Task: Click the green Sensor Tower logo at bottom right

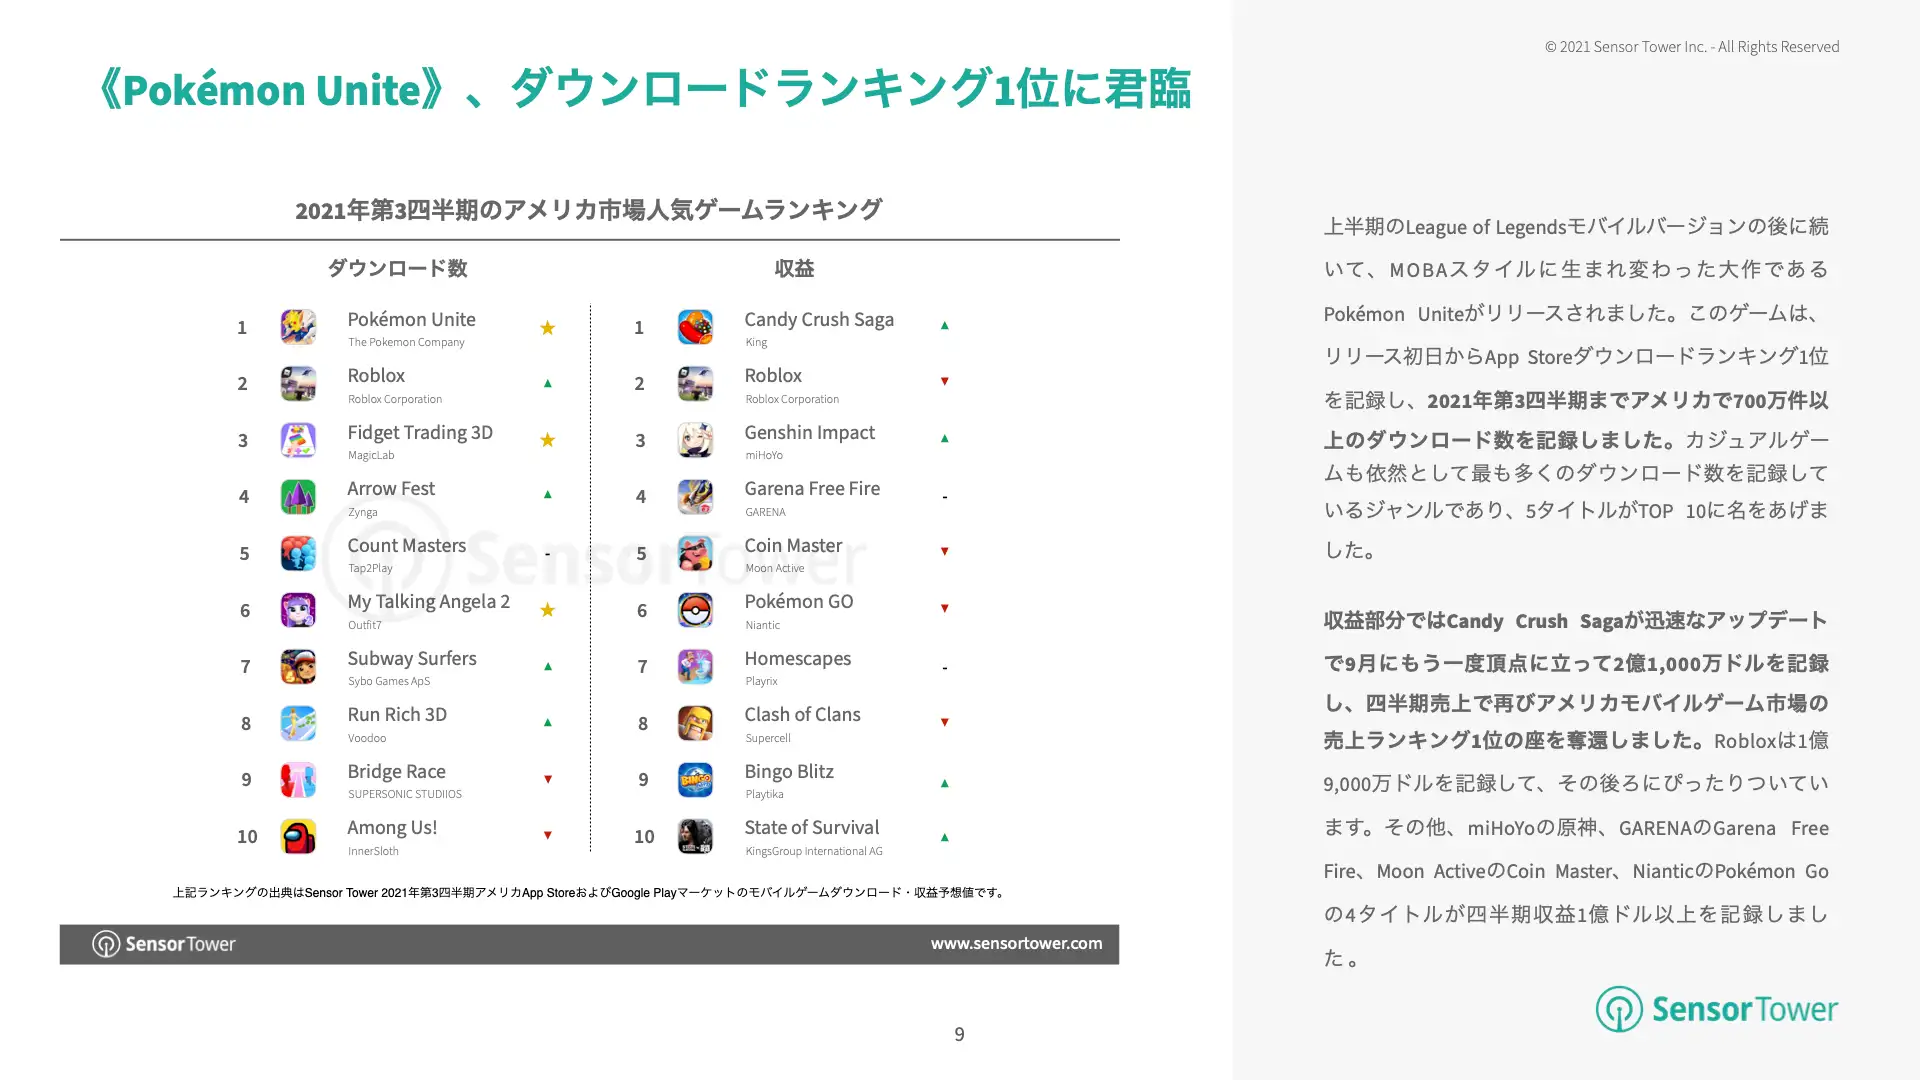Action: 1716,1009
